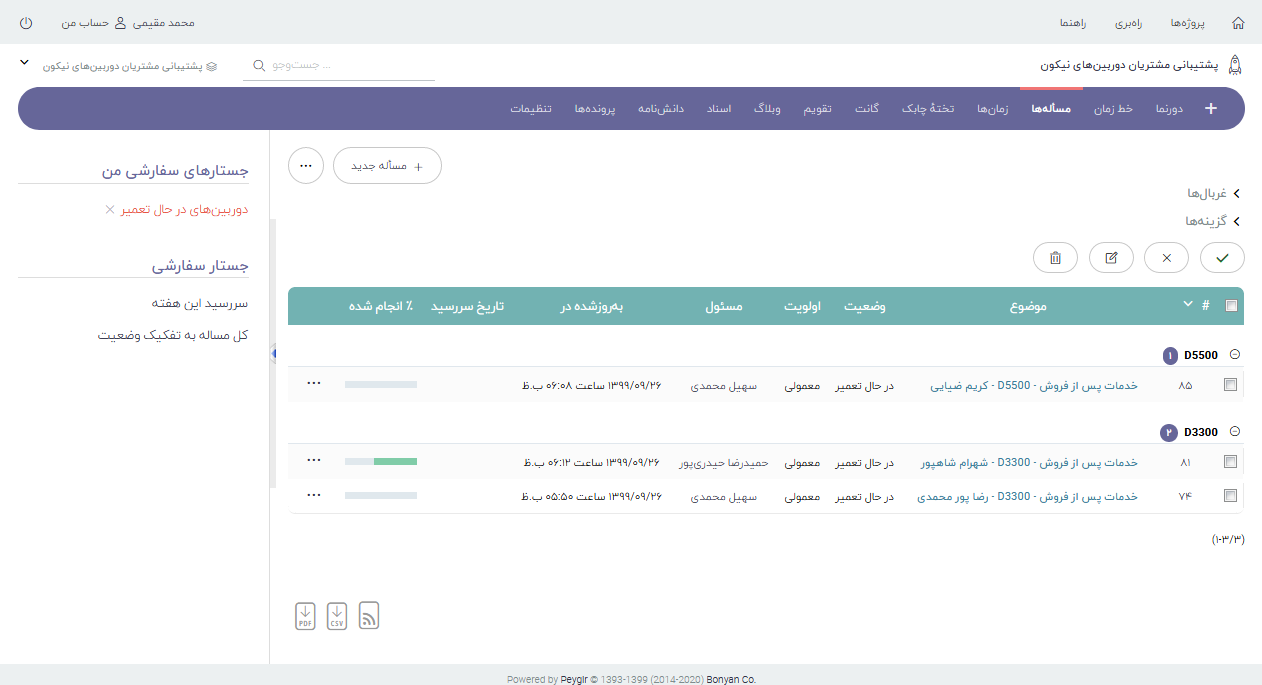Open row actions dots for issue ۷۴
Screen dimensions: 1262x685
[x=314, y=494]
